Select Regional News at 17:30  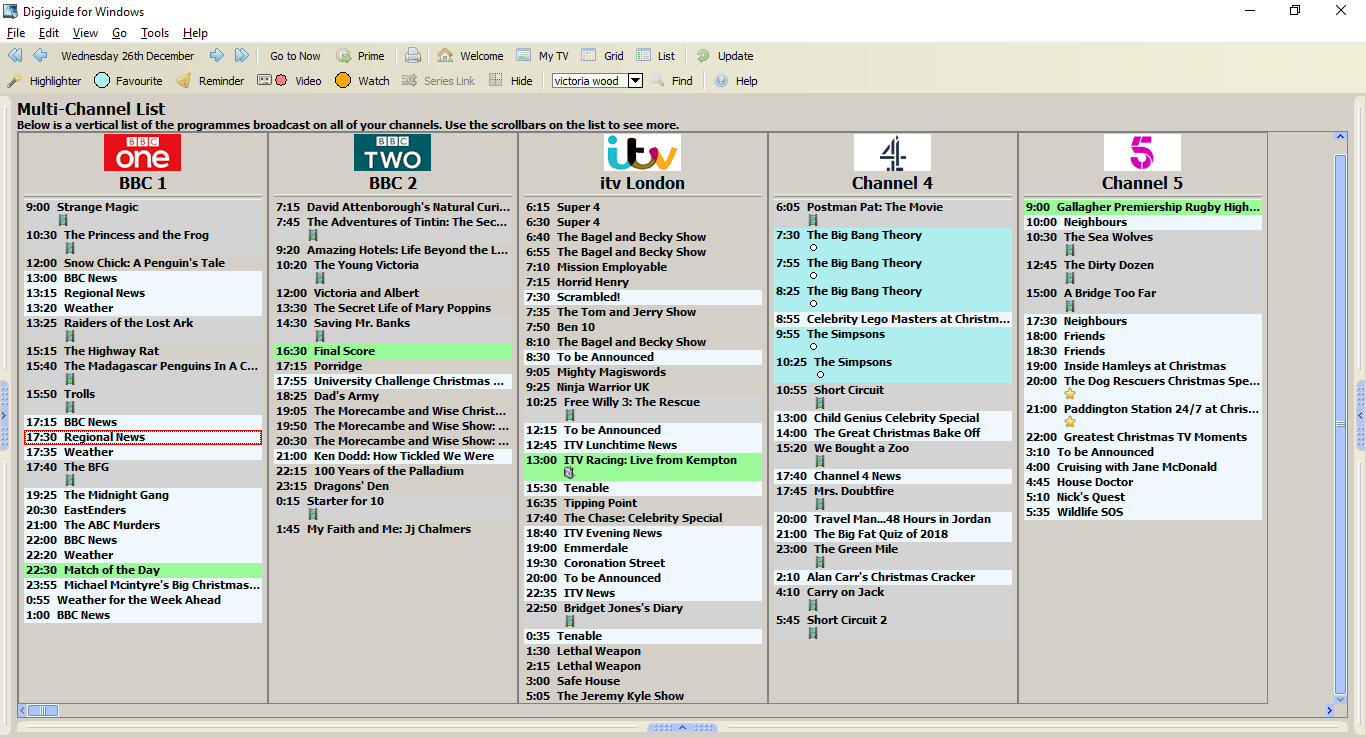pos(143,437)
